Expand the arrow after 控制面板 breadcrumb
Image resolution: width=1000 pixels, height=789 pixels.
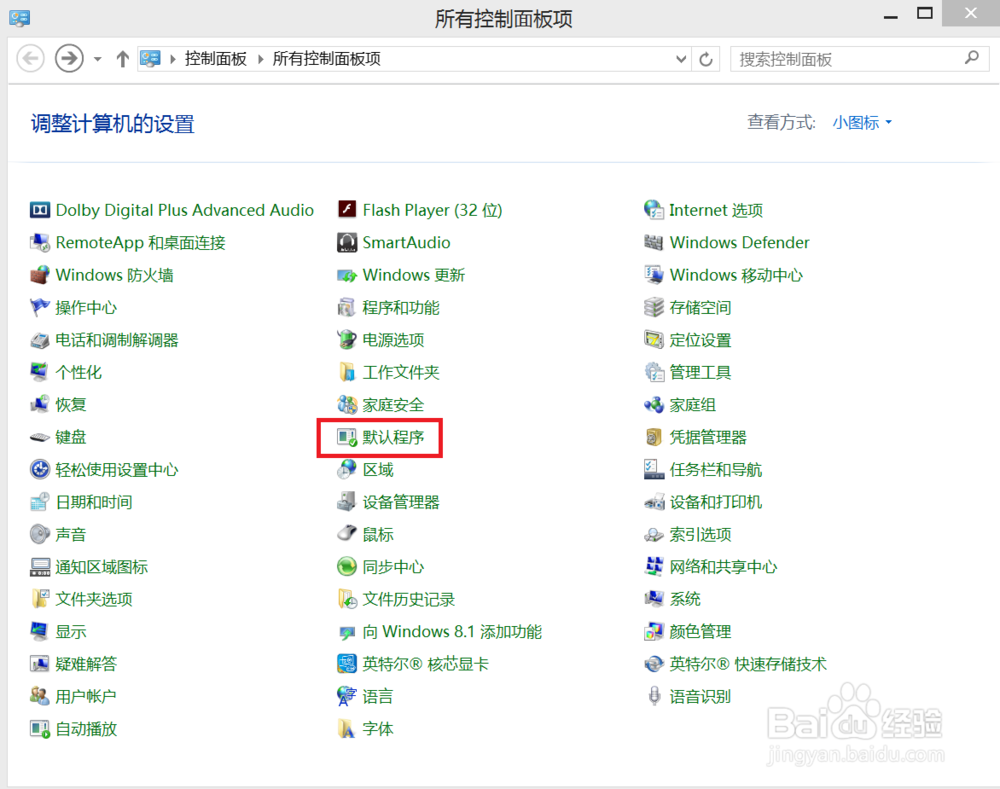pyautogui.click(x=260, y=59)
